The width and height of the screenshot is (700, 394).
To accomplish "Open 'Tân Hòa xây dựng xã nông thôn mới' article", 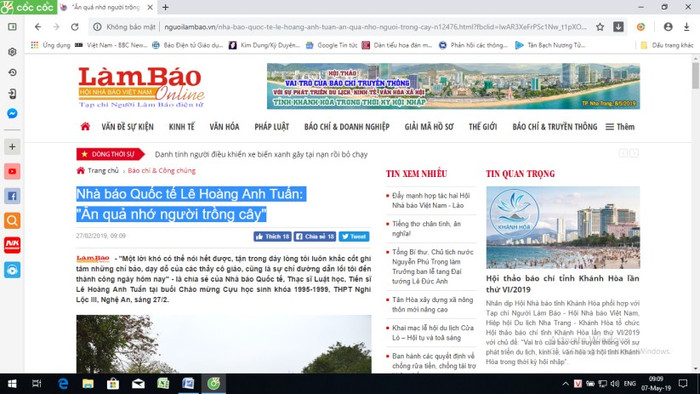I will point(433,304).
